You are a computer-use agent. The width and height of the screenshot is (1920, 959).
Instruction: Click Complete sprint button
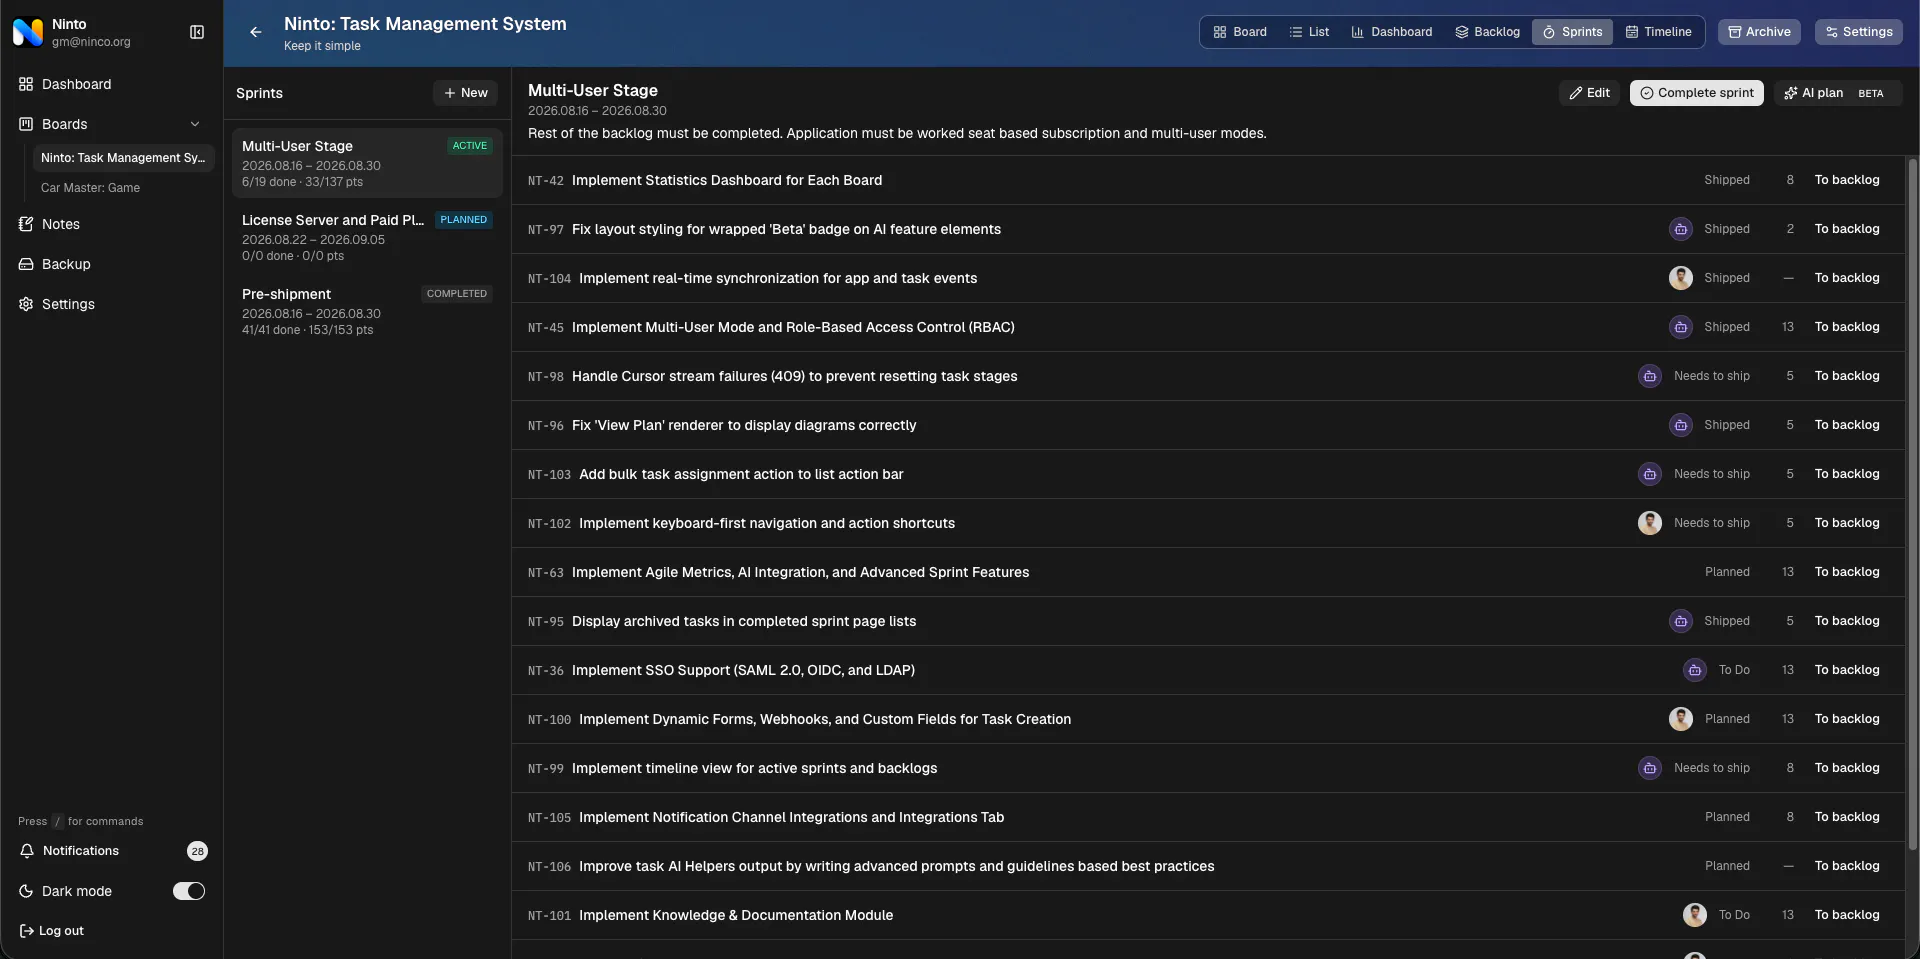tap(1697, 93)
